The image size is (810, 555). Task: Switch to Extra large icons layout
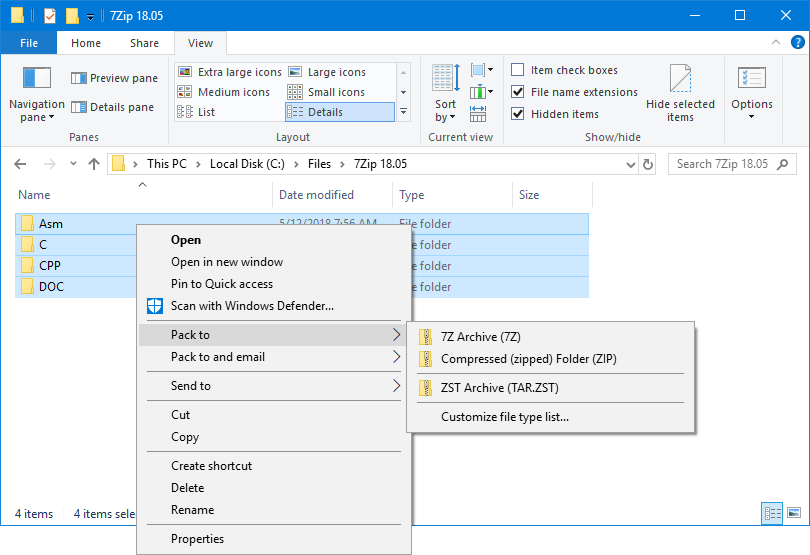point(230,72)
